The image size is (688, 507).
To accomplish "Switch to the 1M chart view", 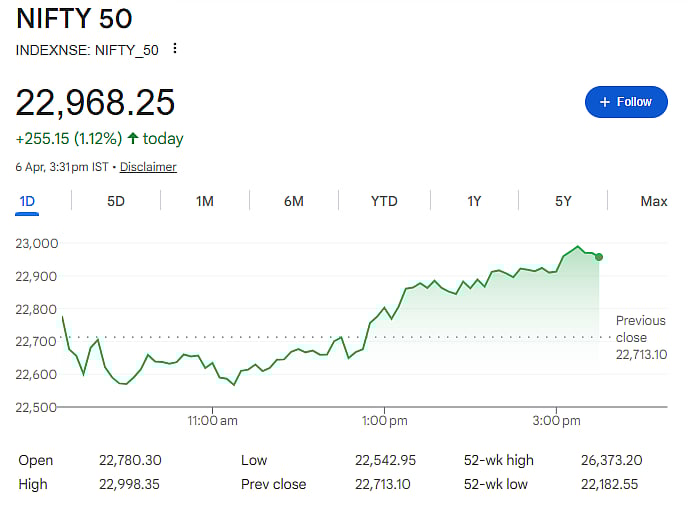I will pyautogui.click(x=205, y=201).
